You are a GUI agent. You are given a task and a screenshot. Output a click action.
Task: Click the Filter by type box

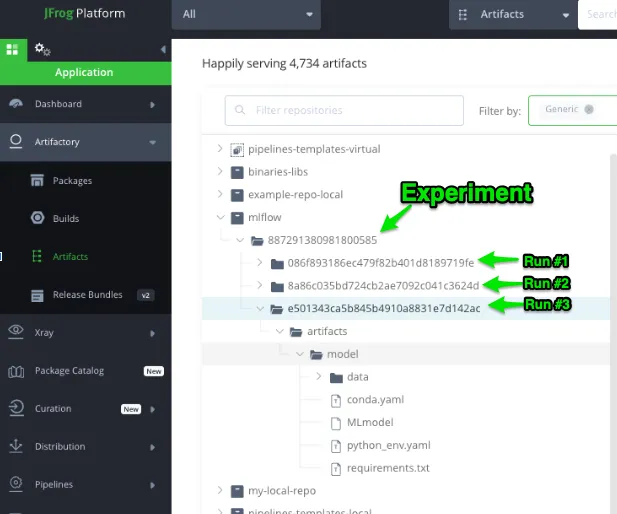click(x=573, y=111)
